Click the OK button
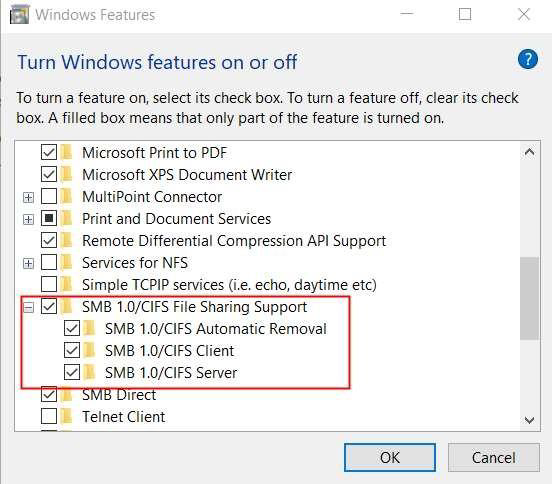Viewport: 552px width, 484px height. pyautogui.click(x=390, y=457)
